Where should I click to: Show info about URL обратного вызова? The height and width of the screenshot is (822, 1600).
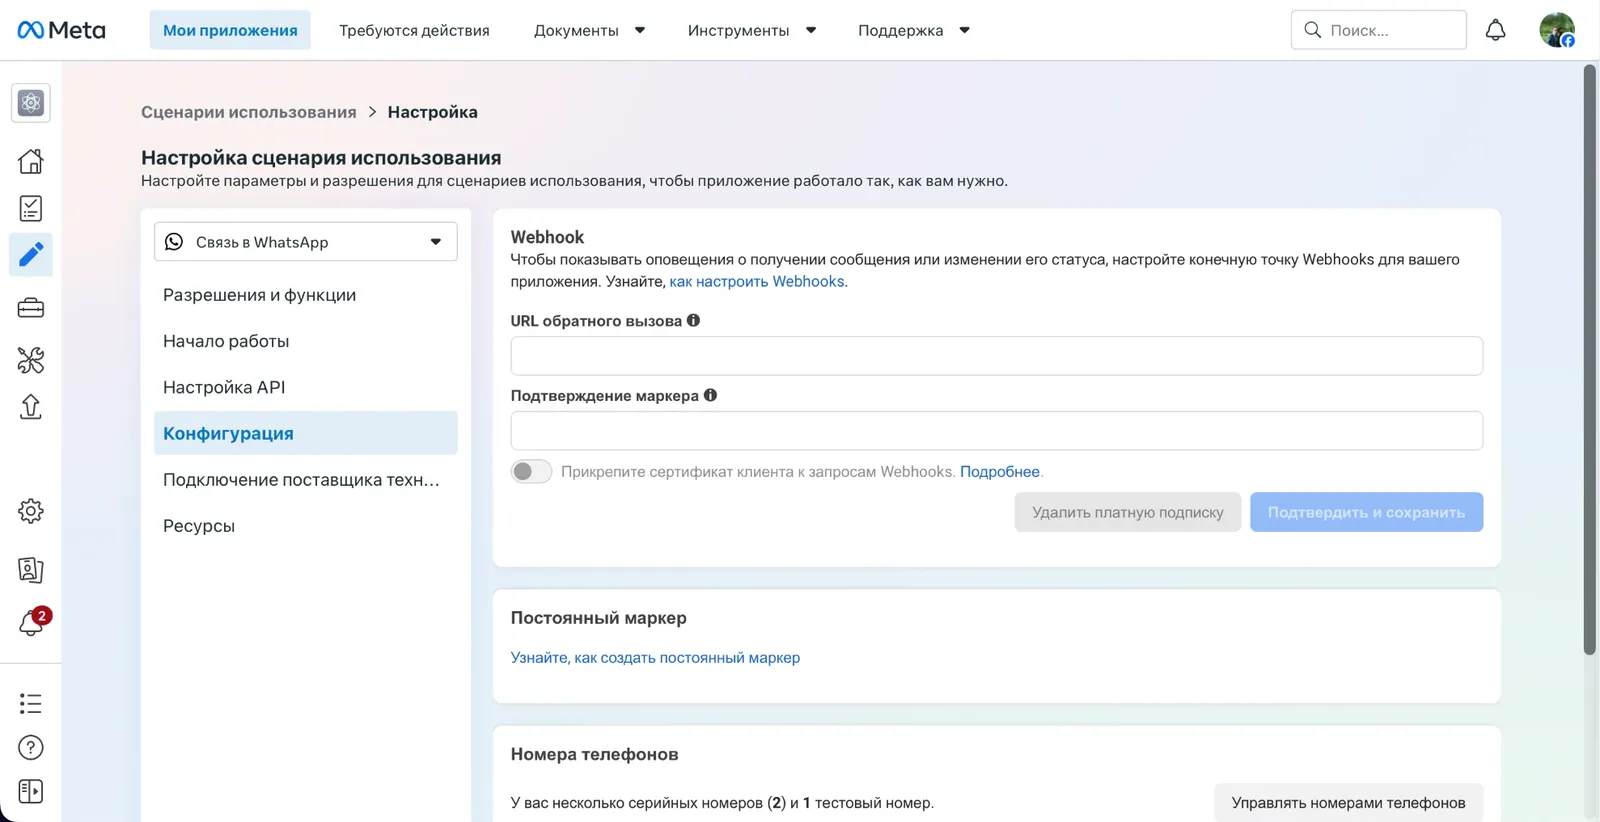694,321
